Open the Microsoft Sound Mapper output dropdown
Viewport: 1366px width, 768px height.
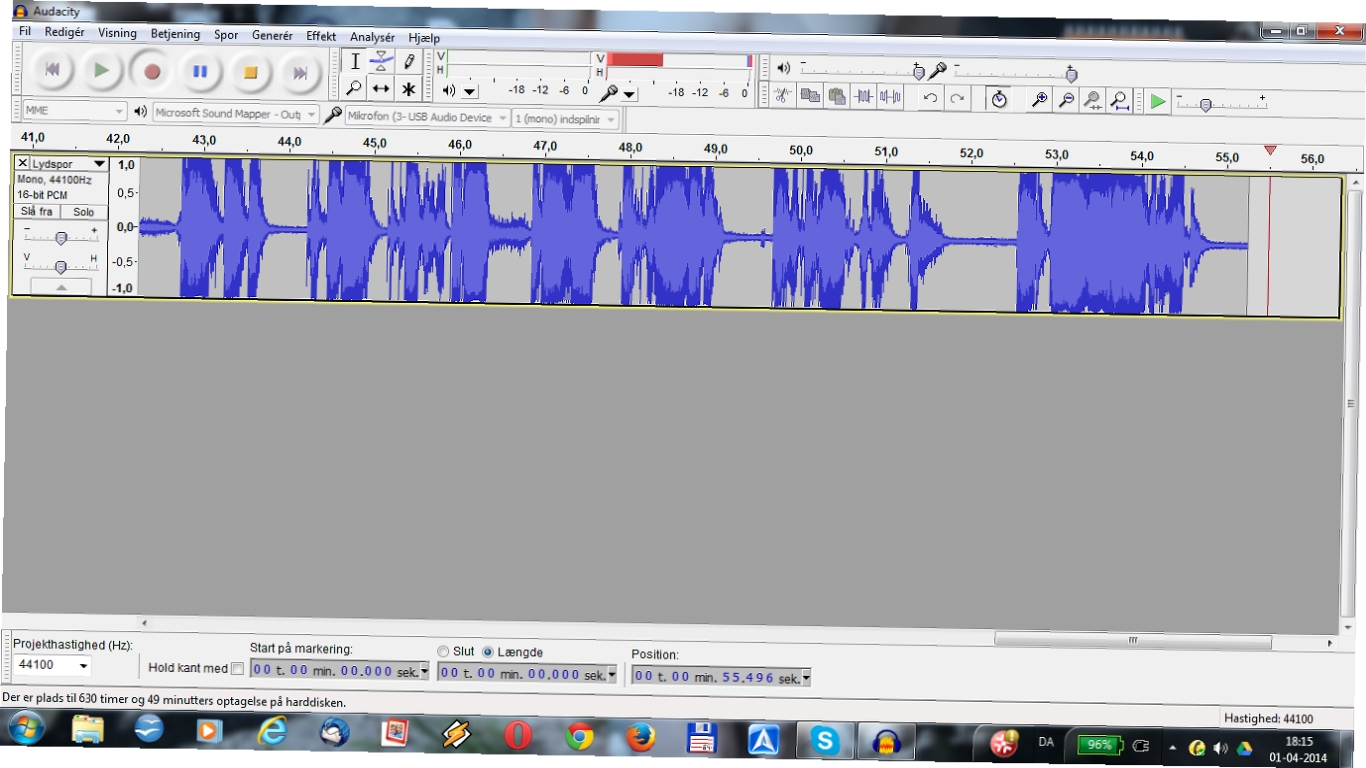(235, 114)
